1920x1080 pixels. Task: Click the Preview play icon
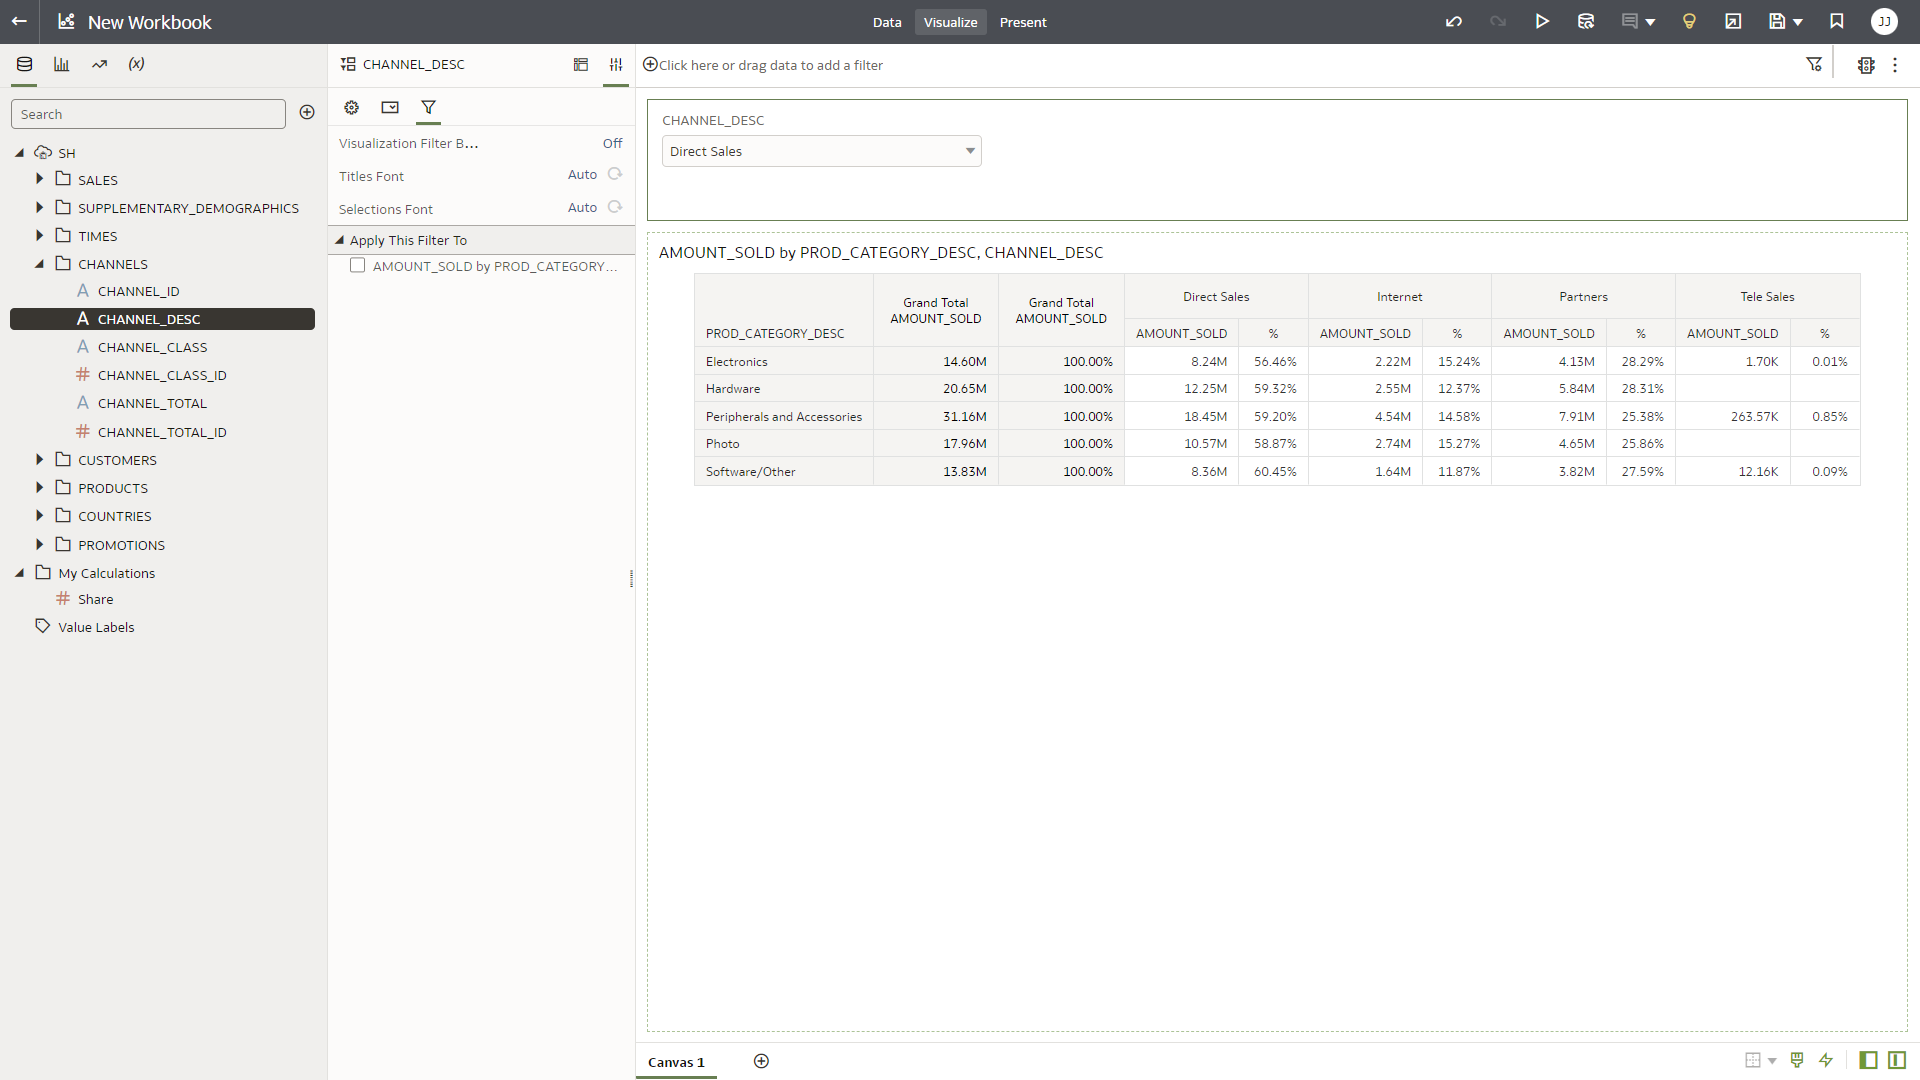point(1542,22)
